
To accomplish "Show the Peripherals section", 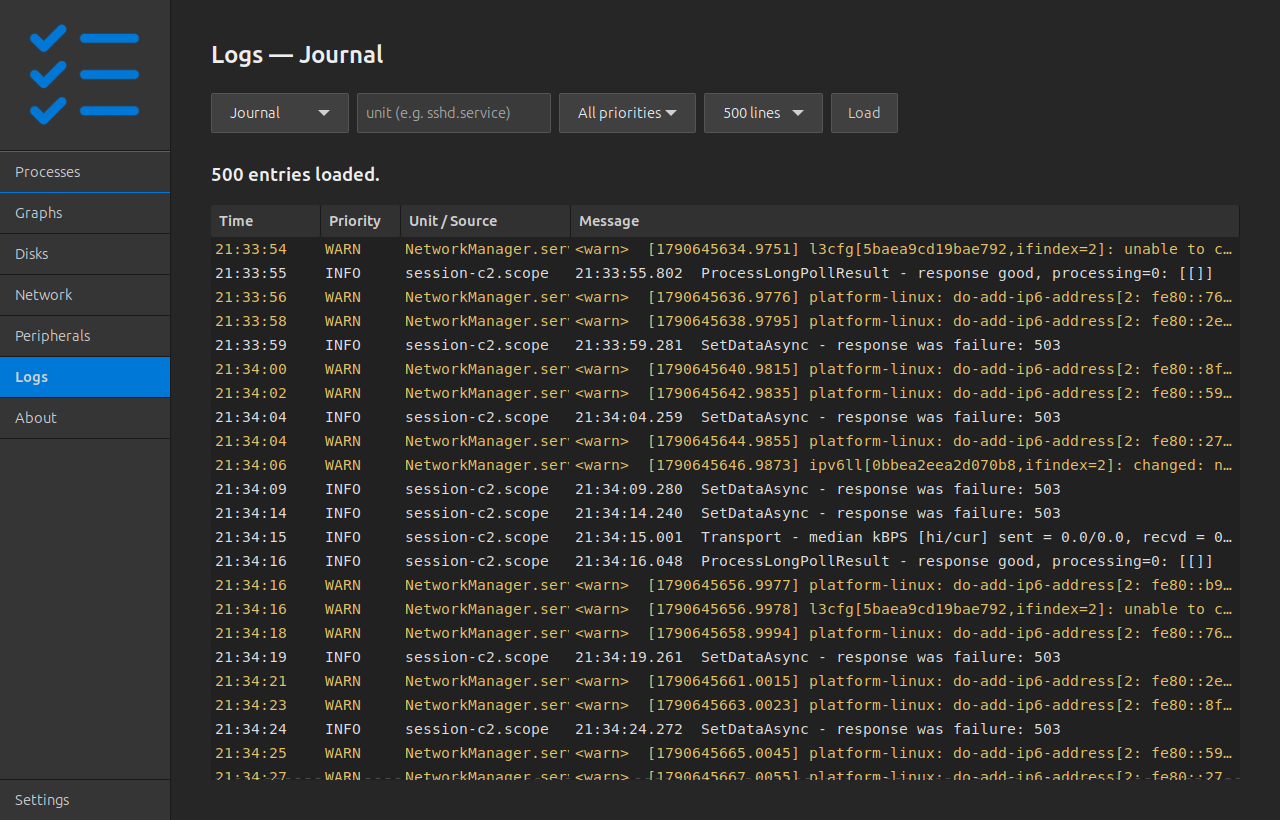I will pyautogui.click(x=85, y=336).
